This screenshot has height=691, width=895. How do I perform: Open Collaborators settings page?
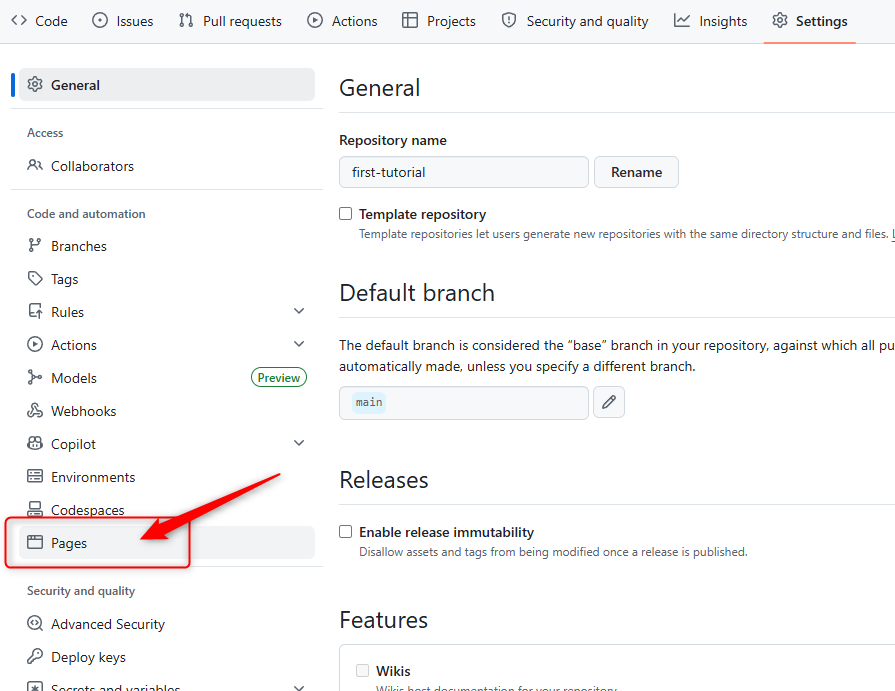pos(92,166)
